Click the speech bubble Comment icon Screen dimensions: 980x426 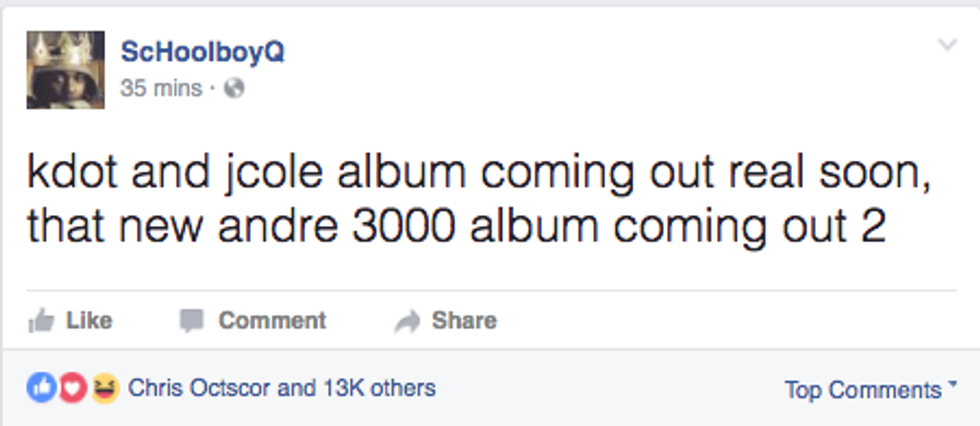pos(191,321)
